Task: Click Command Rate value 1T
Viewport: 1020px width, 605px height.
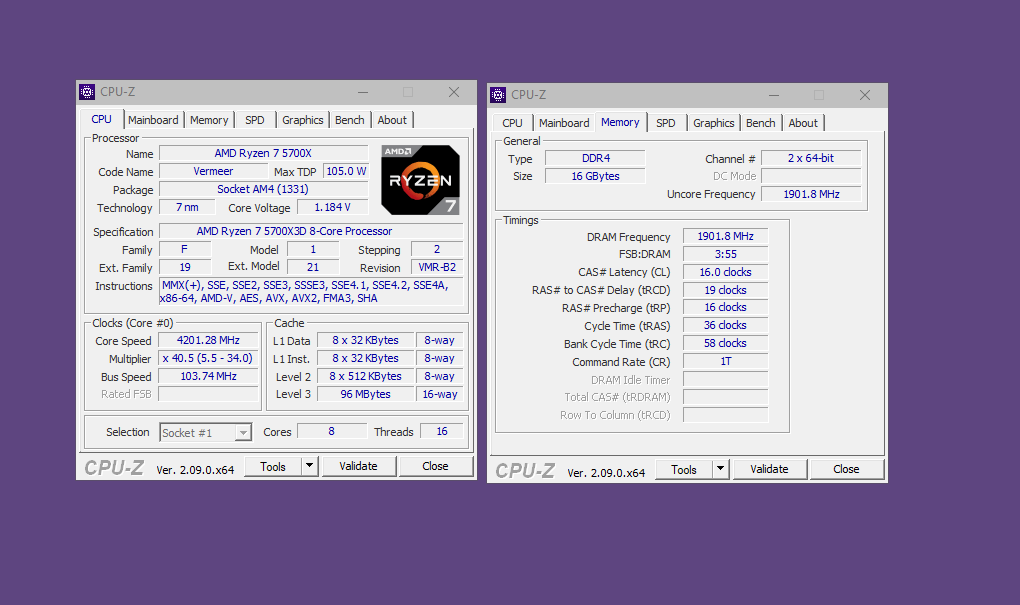Action: pyautogui.click(x=725, y=361)
